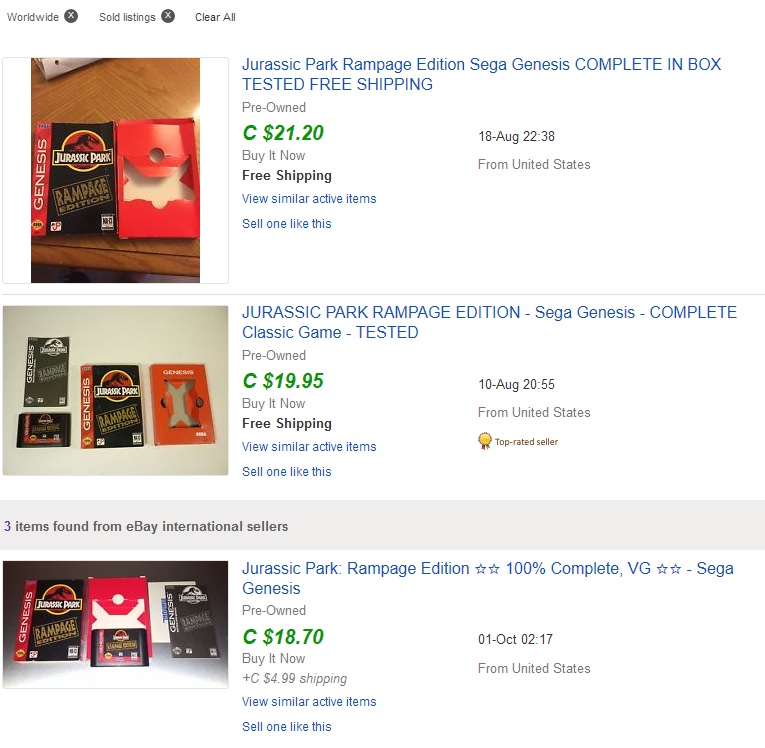Open the Complete In Box Rampage Edition listing title
Image resolution: width=765 pixels, height=748 pixels.
[x=481, y=74]
